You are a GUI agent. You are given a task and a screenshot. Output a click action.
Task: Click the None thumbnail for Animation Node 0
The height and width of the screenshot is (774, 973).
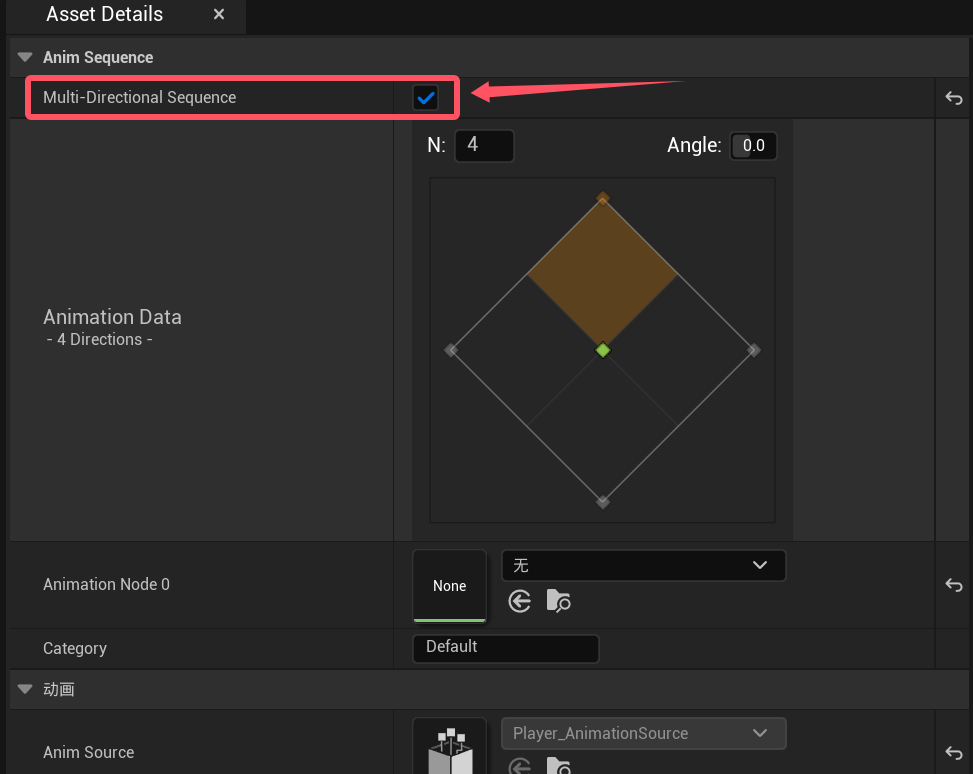point(450,586)
